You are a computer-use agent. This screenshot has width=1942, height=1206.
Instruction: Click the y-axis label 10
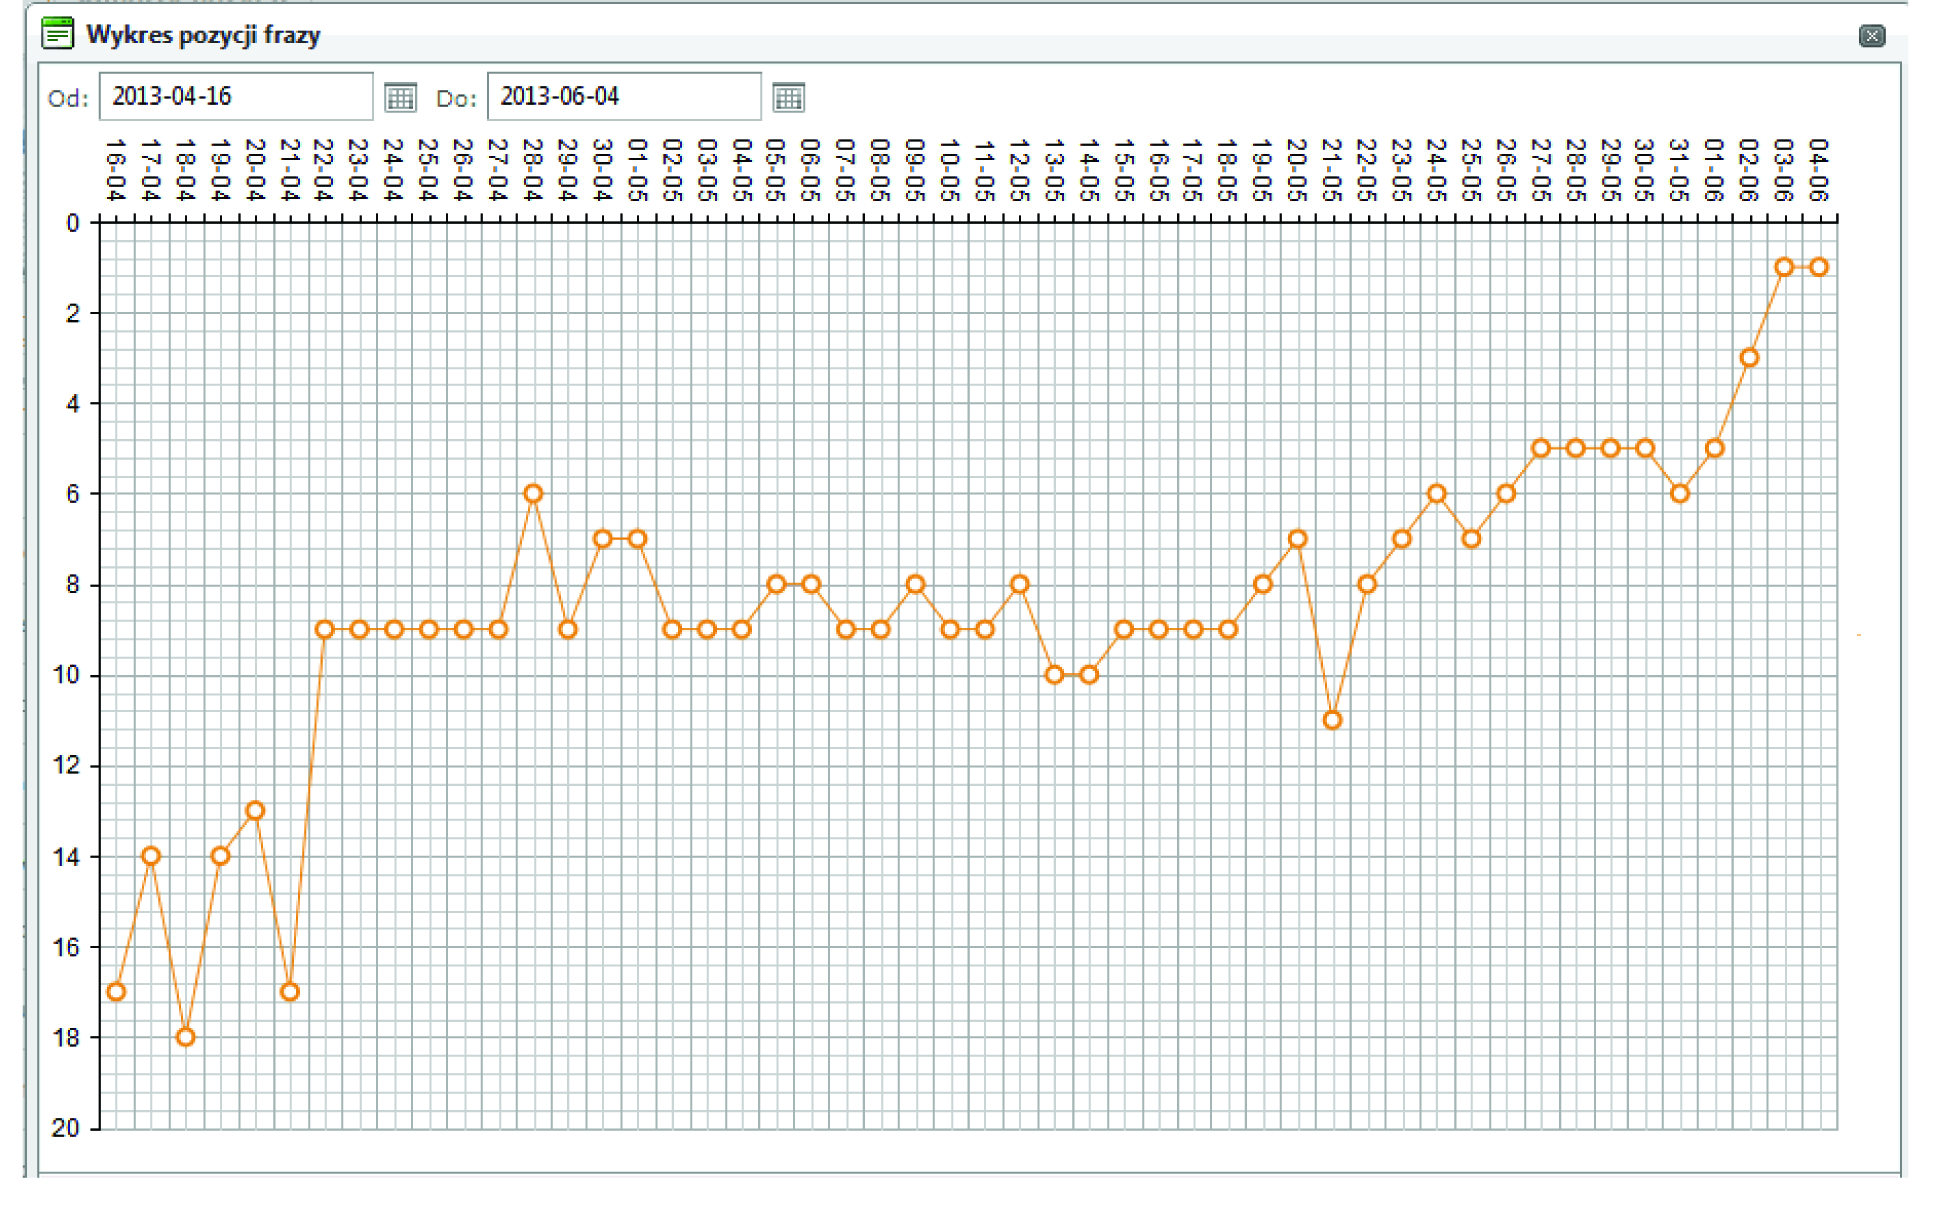[66, 675]
